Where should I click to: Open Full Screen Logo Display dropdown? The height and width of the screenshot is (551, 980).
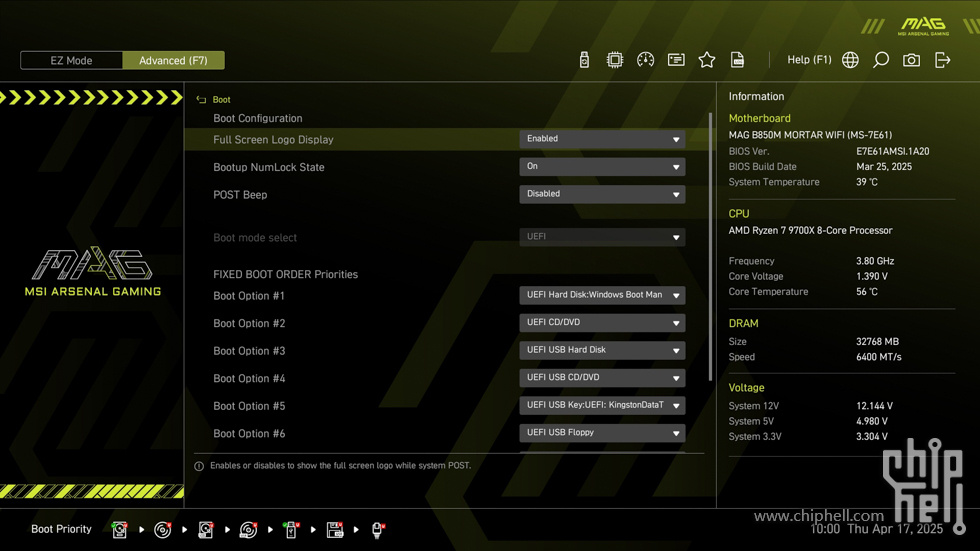tap(602, 139)
